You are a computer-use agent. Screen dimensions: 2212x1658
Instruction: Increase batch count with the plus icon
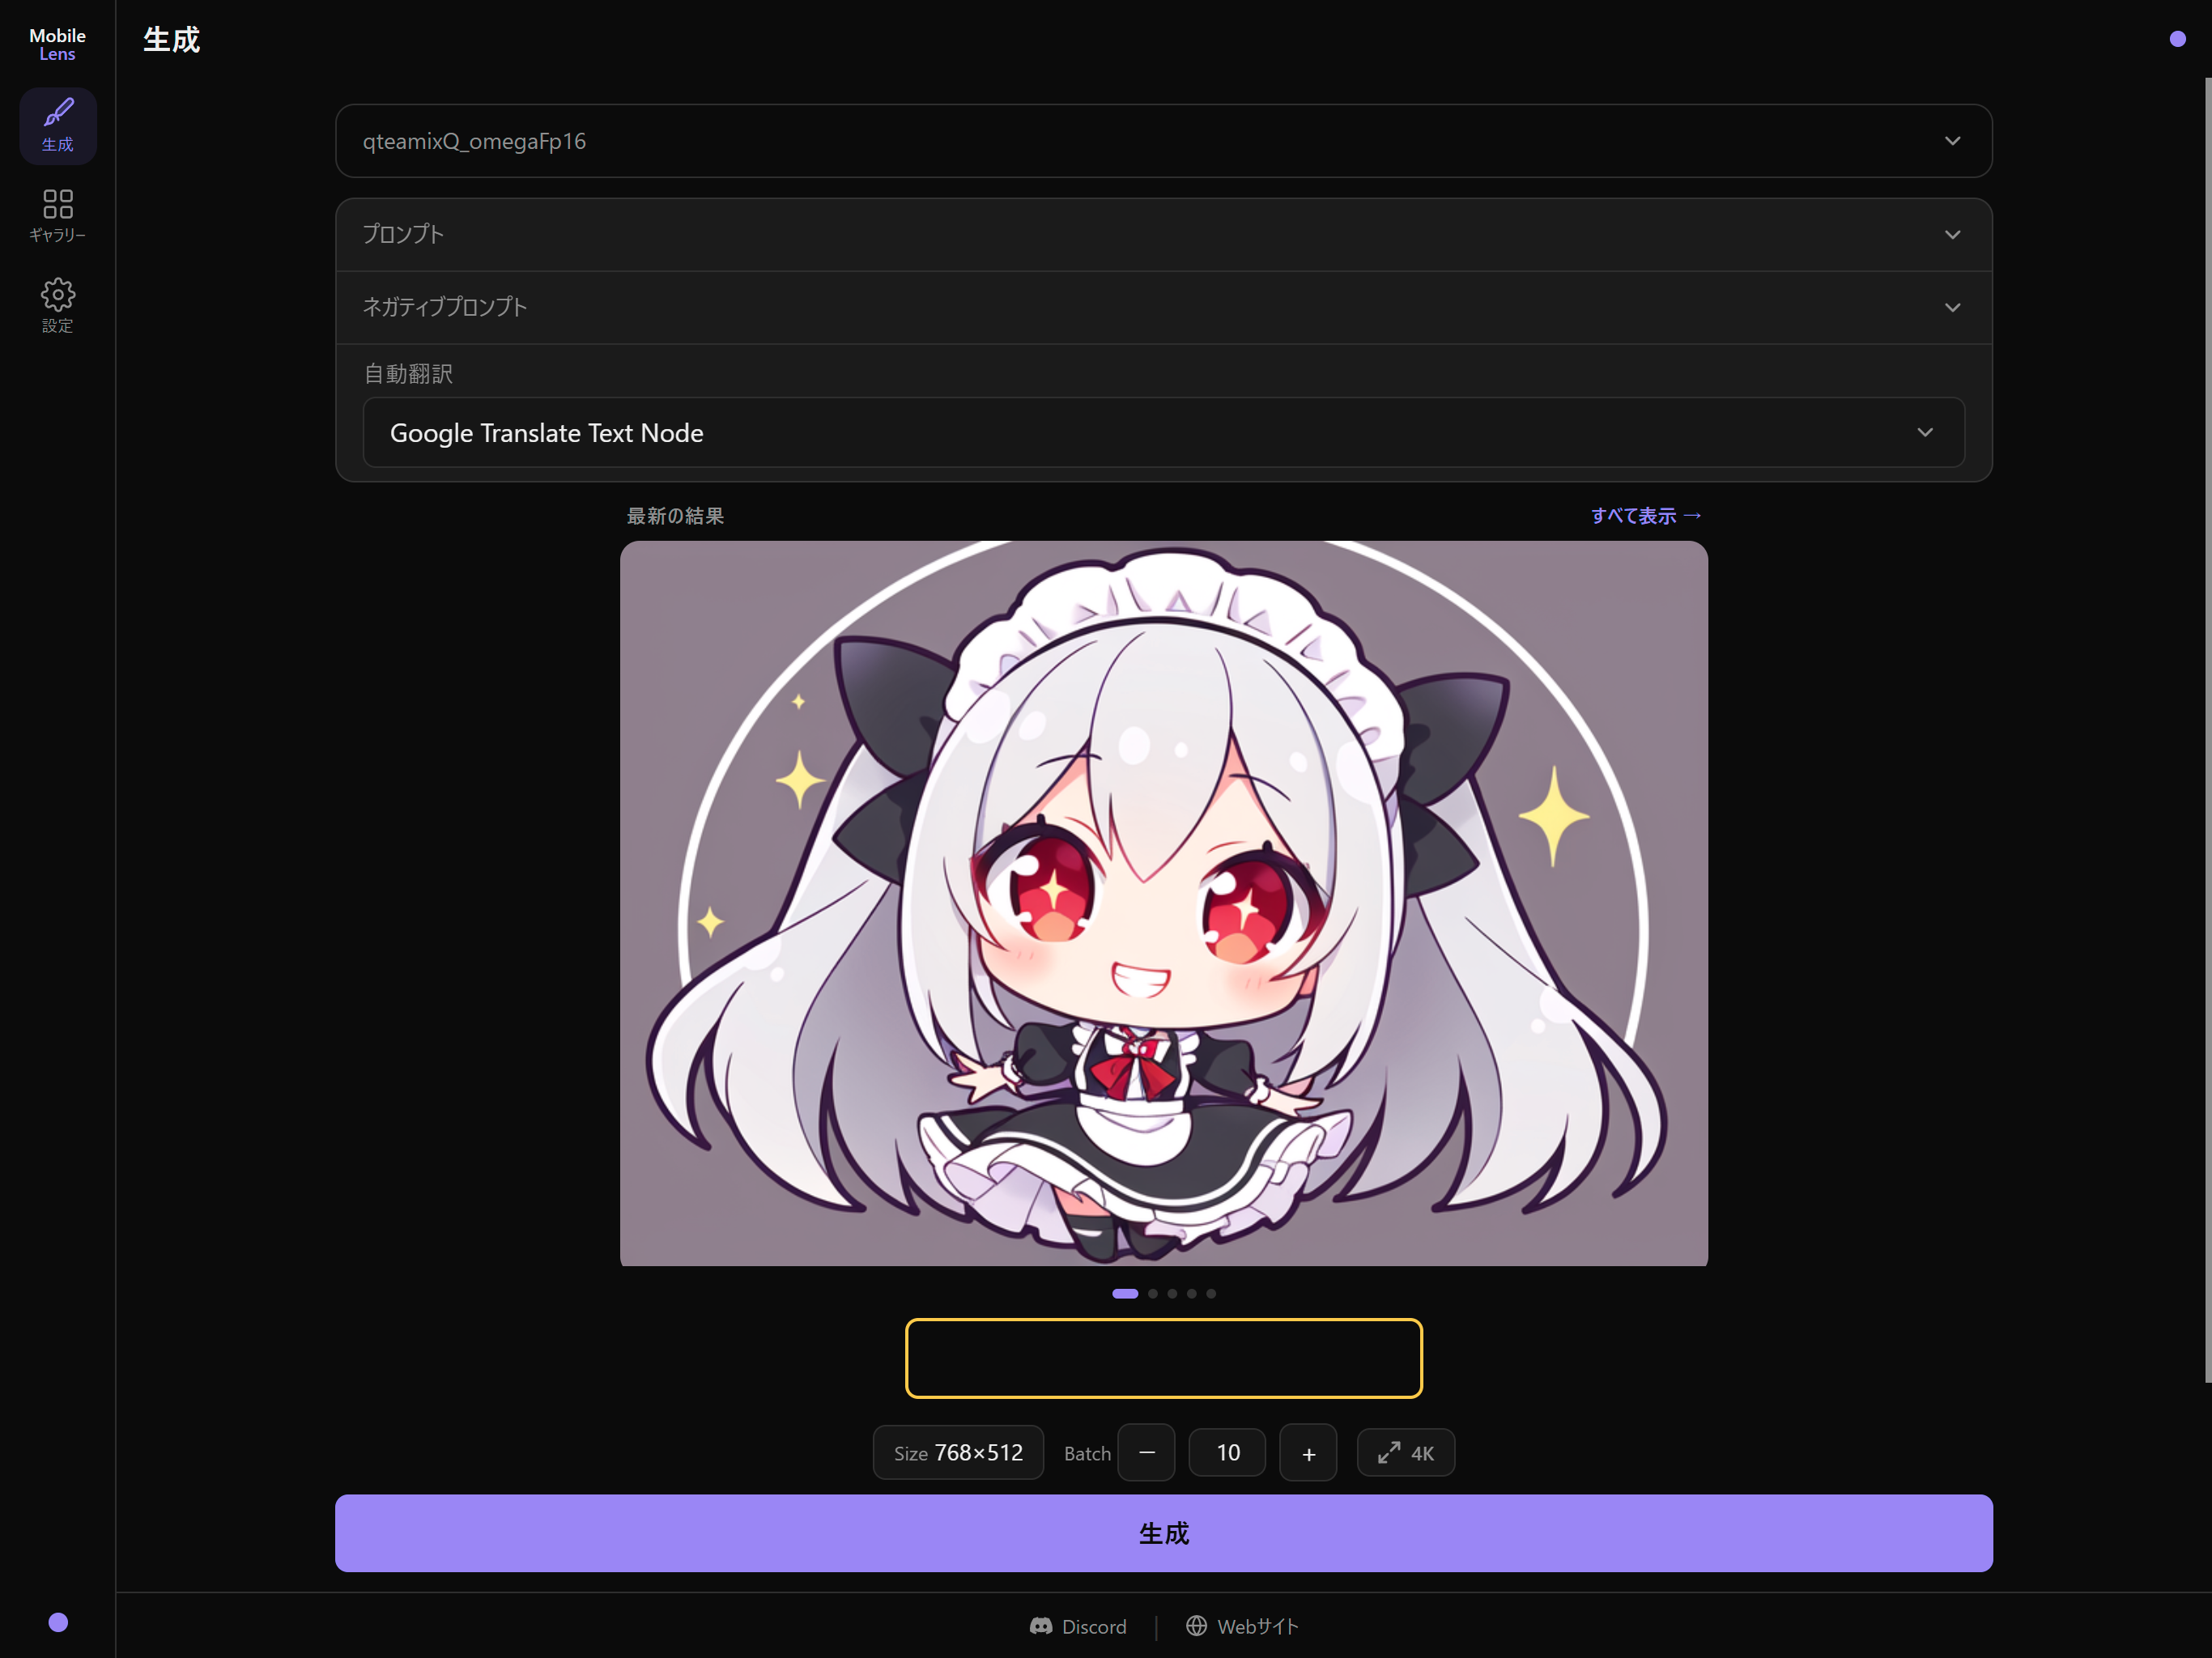(1308, 1452)
